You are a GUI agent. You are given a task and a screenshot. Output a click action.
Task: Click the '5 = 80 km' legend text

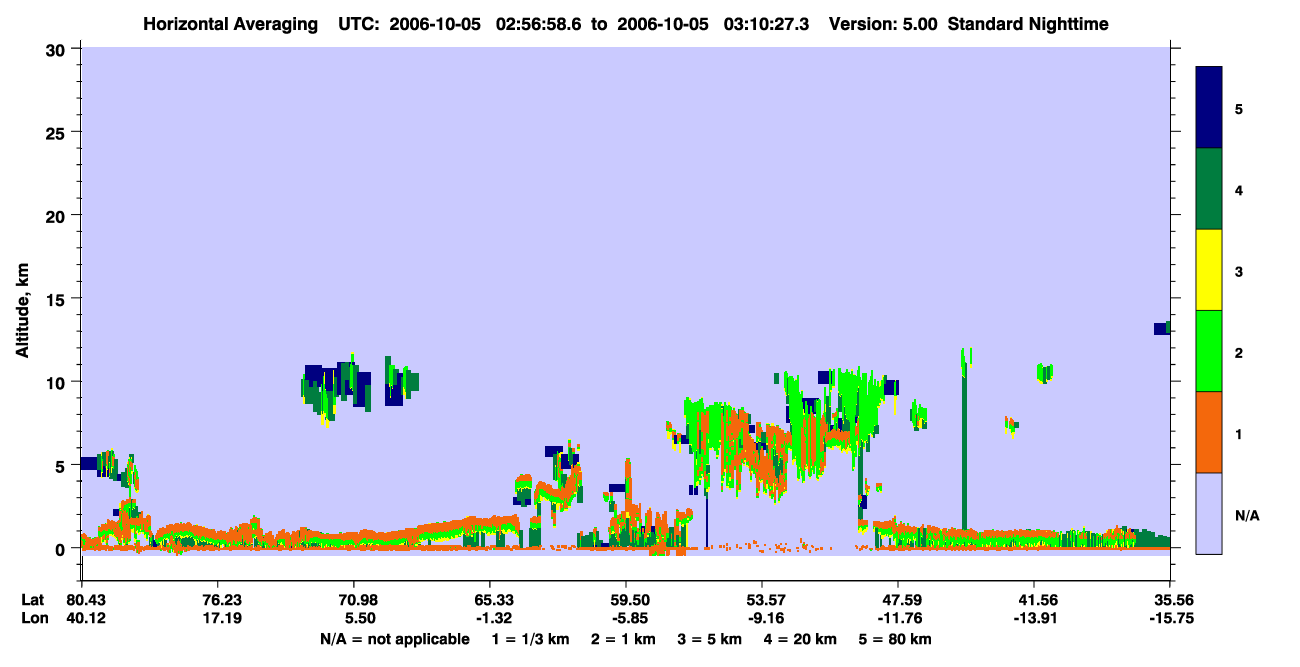[895, 639]
